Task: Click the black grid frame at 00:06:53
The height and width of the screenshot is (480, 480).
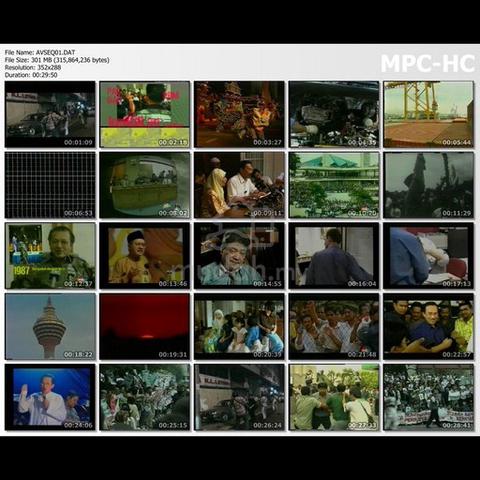Action: [50, 185]
